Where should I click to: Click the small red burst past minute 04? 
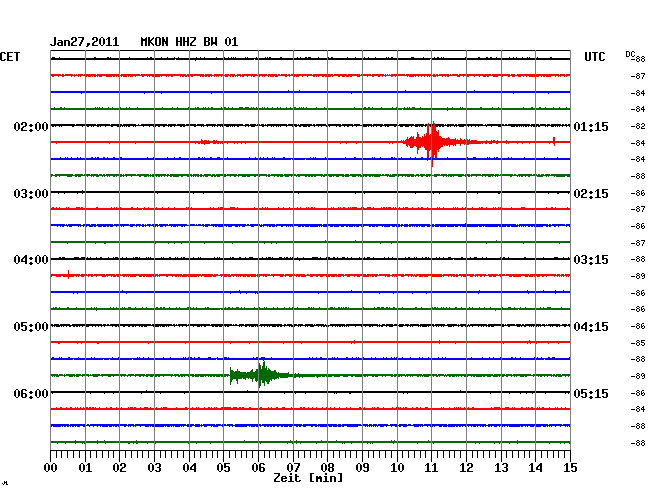point(211,142)
